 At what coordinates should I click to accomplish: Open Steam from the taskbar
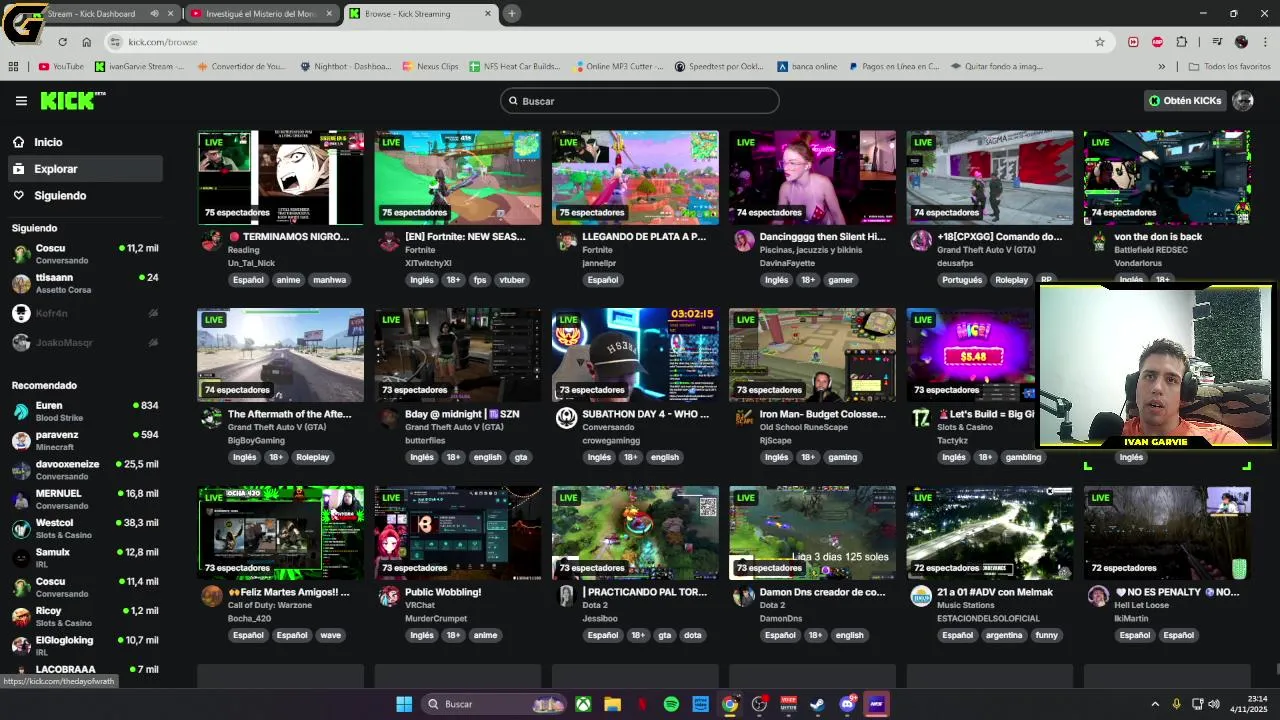tap(818, 704)
